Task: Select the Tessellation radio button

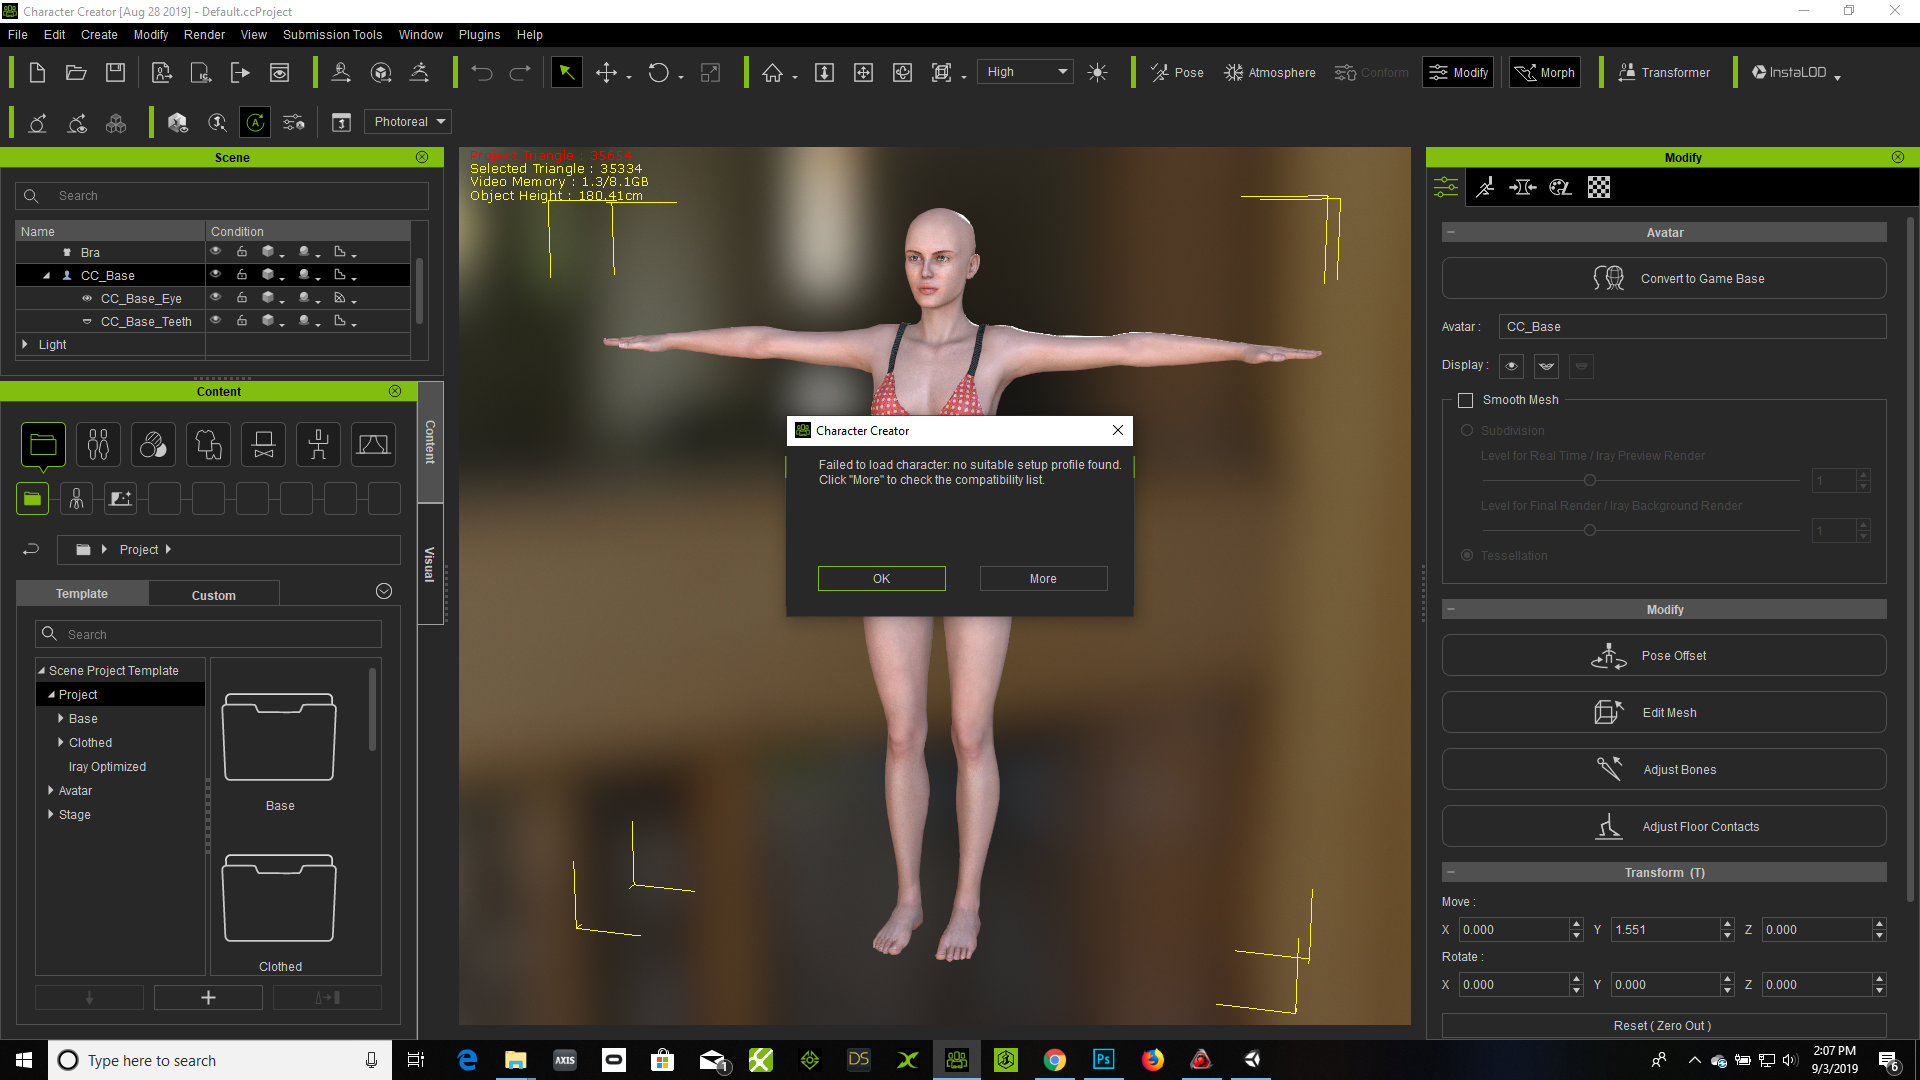Action: (x=1467, y=555)
